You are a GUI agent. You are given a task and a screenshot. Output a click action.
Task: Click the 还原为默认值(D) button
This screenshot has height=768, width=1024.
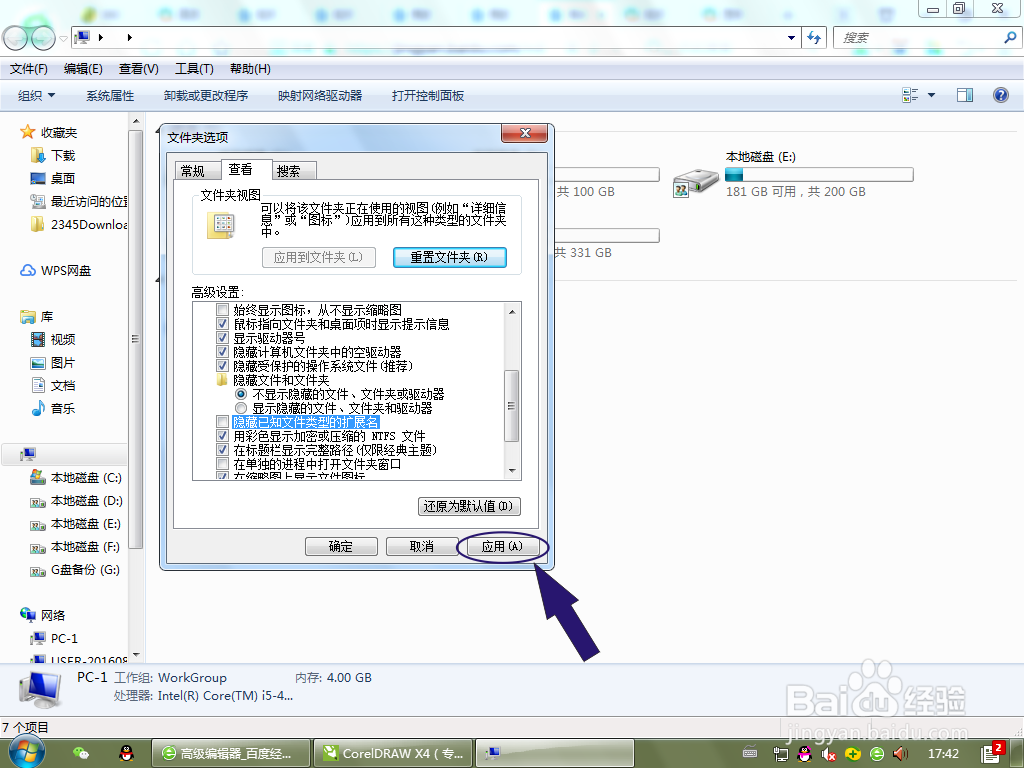tap(471, 506)
